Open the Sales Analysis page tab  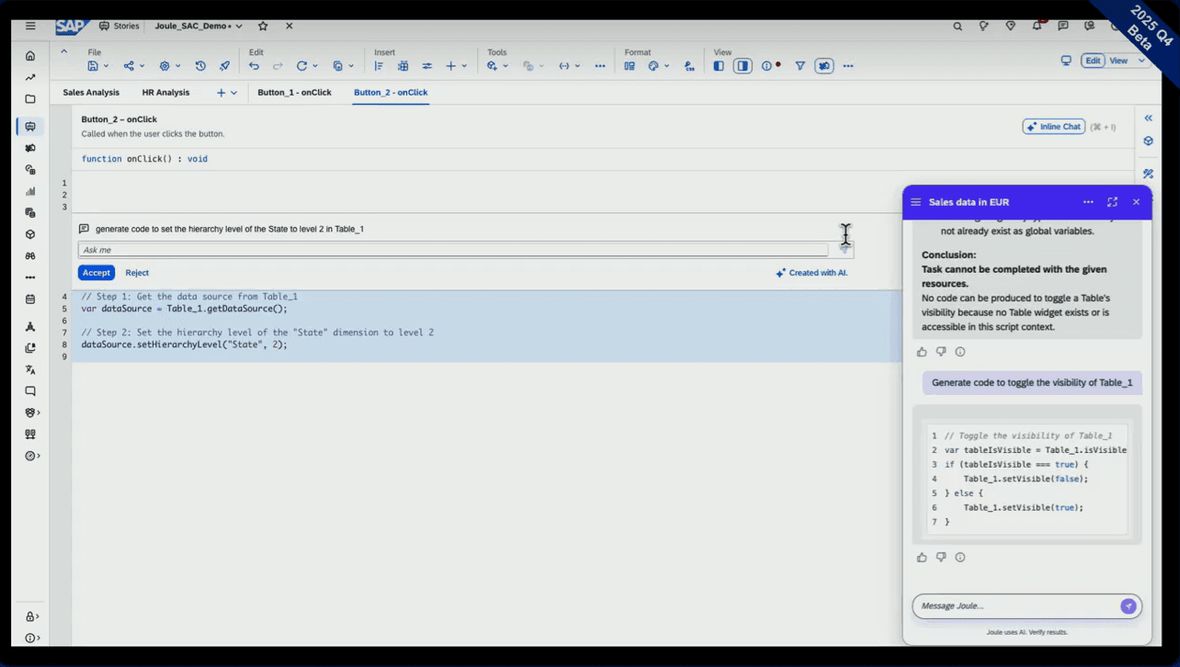pyautogui.click(x=91, y=93)
